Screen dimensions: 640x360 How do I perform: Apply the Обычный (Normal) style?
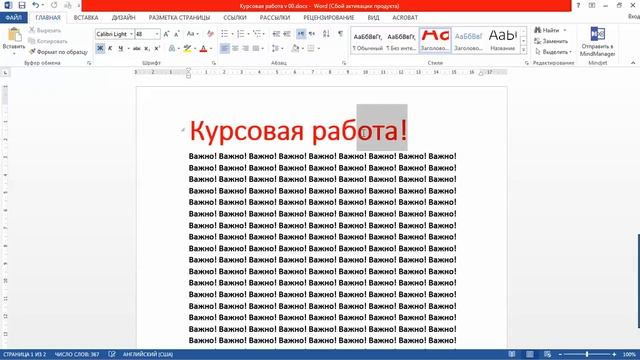pos(367,40)
